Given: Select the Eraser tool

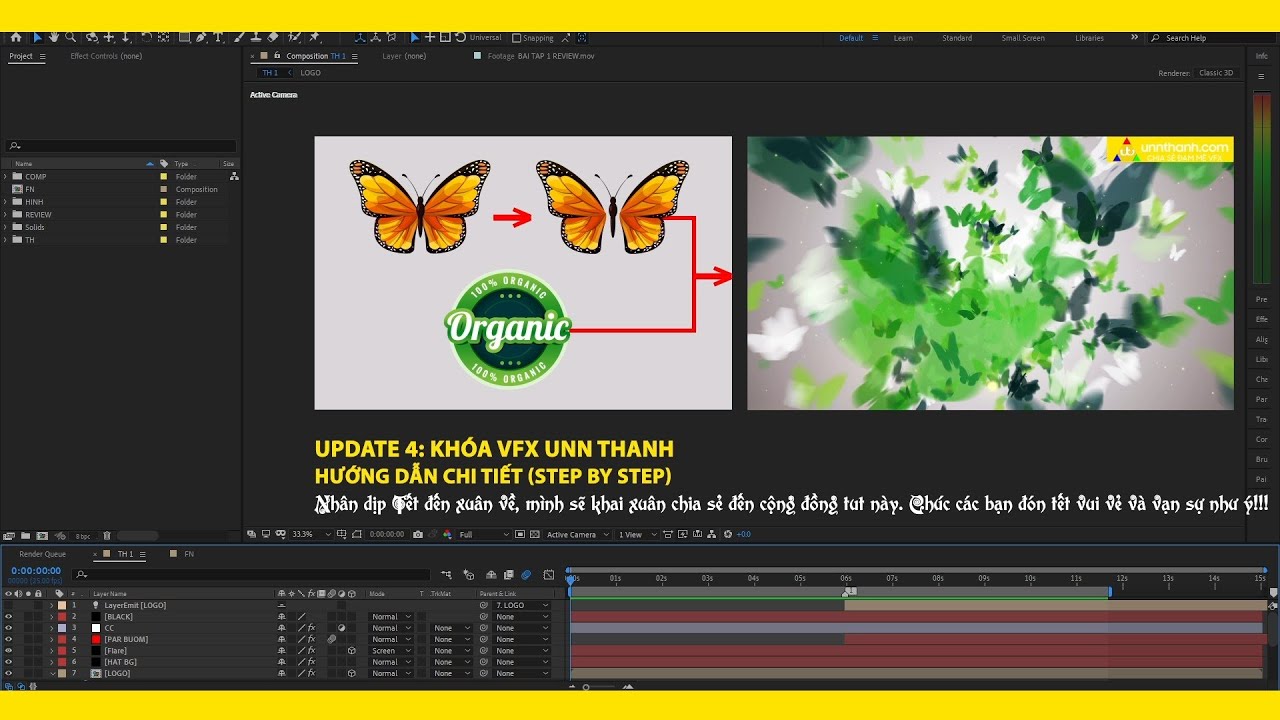Looking at the screenshot, I should click(273, 38).
